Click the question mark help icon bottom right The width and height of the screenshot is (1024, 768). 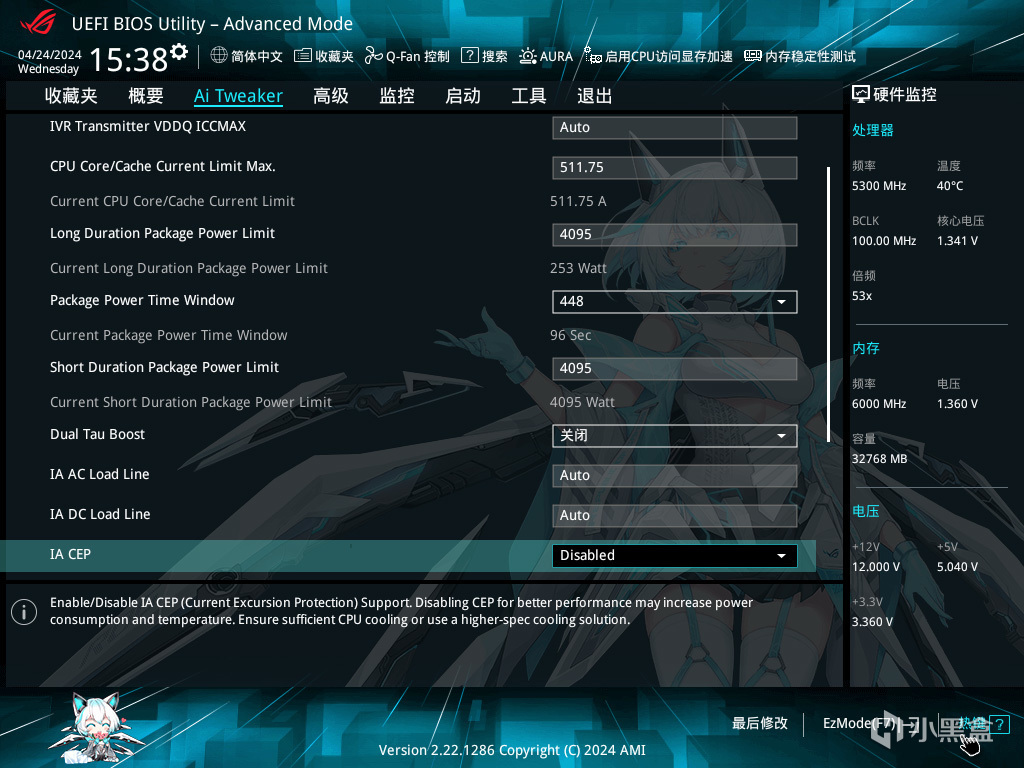pyautogui.click(x=1001, y=724)
